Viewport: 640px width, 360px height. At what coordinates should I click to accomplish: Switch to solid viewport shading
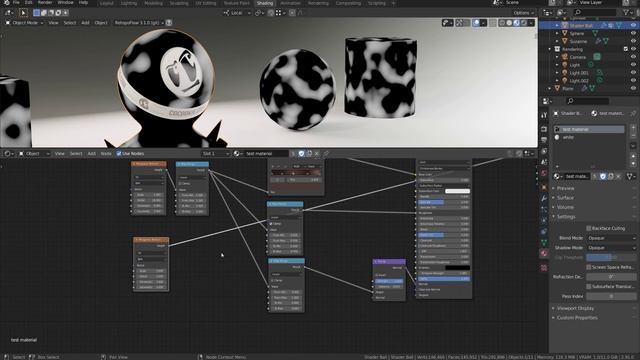coord(509,23)
